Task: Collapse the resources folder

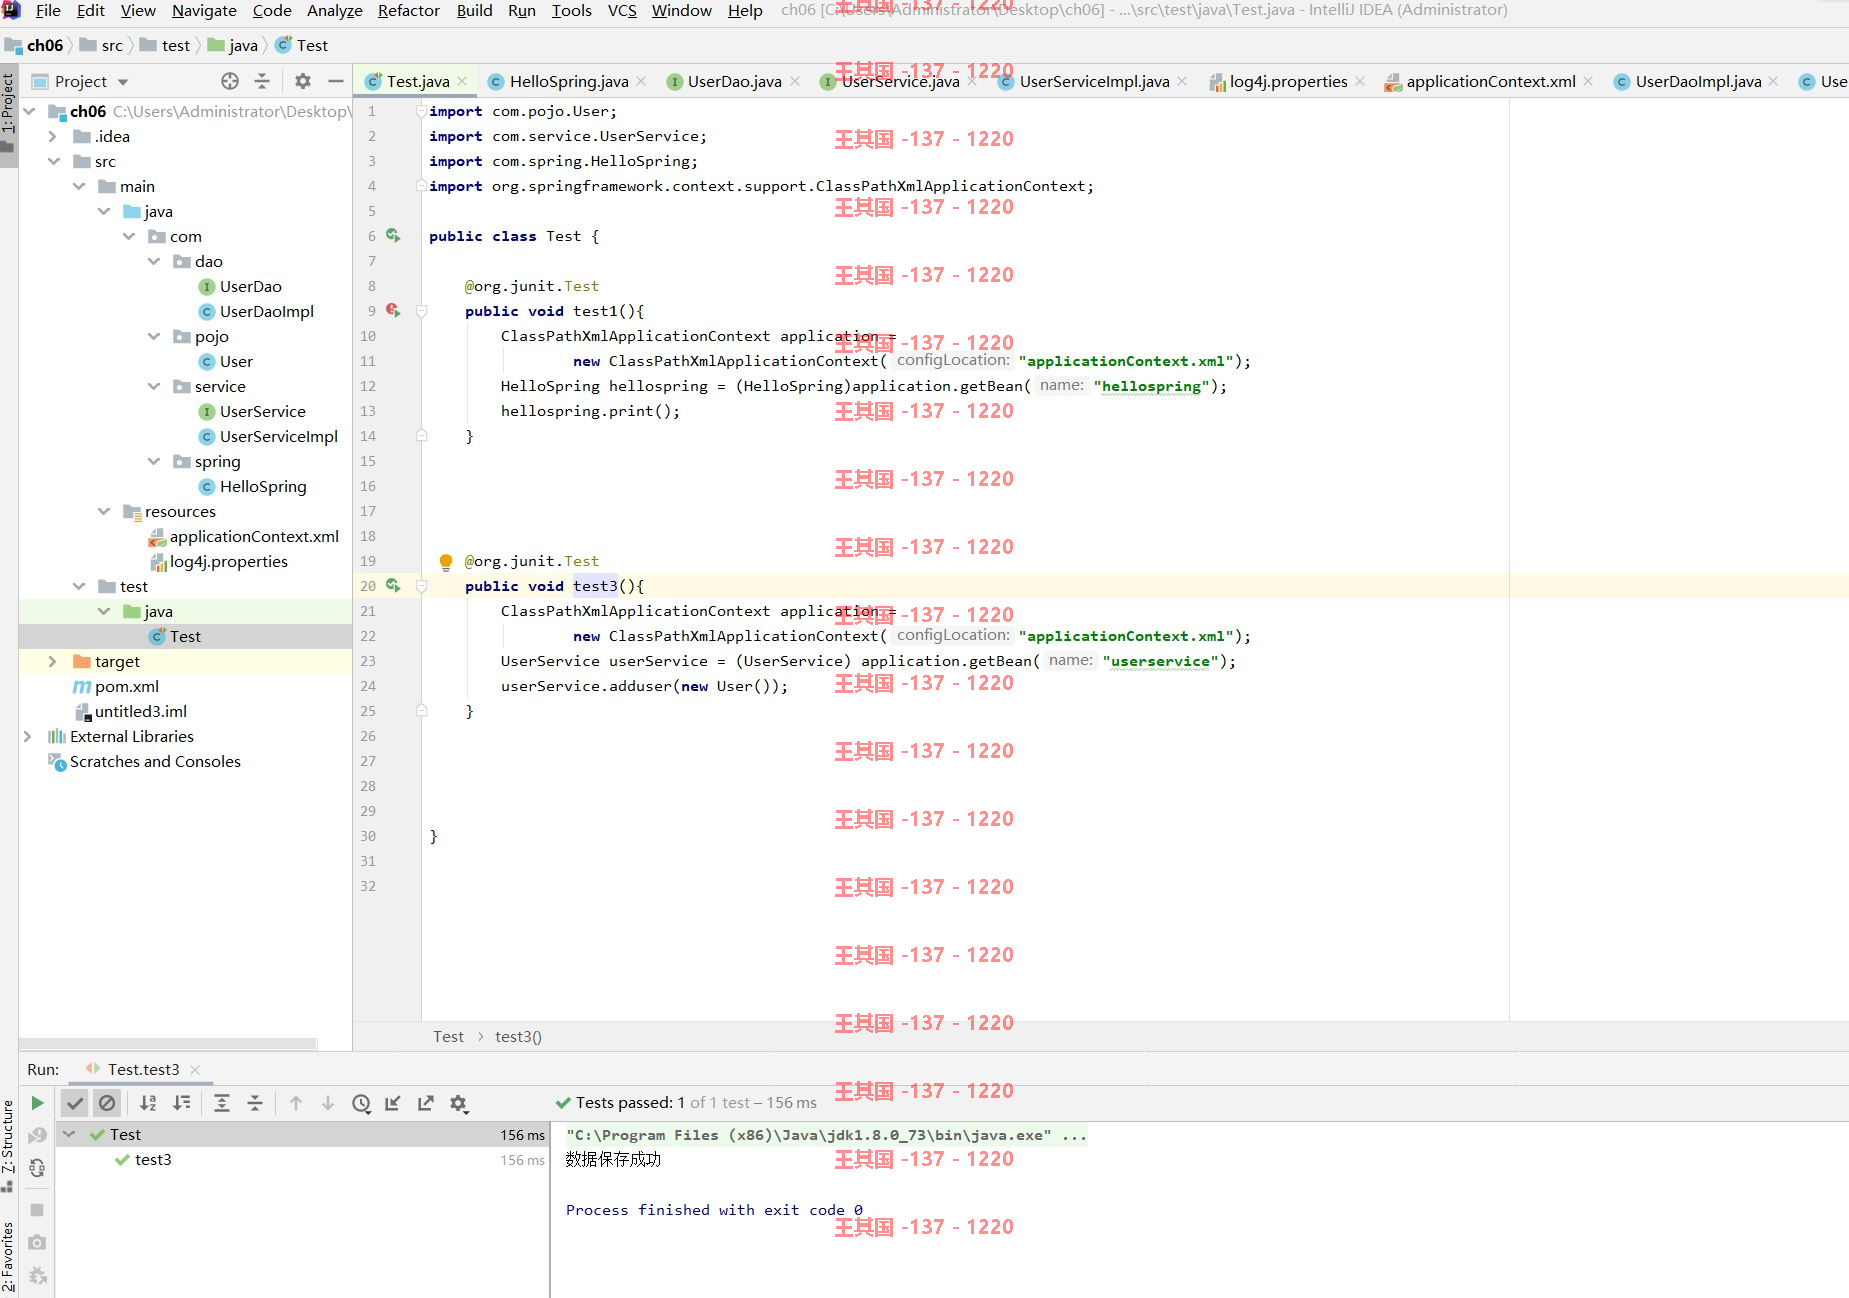Action: (x=104, y=511)
